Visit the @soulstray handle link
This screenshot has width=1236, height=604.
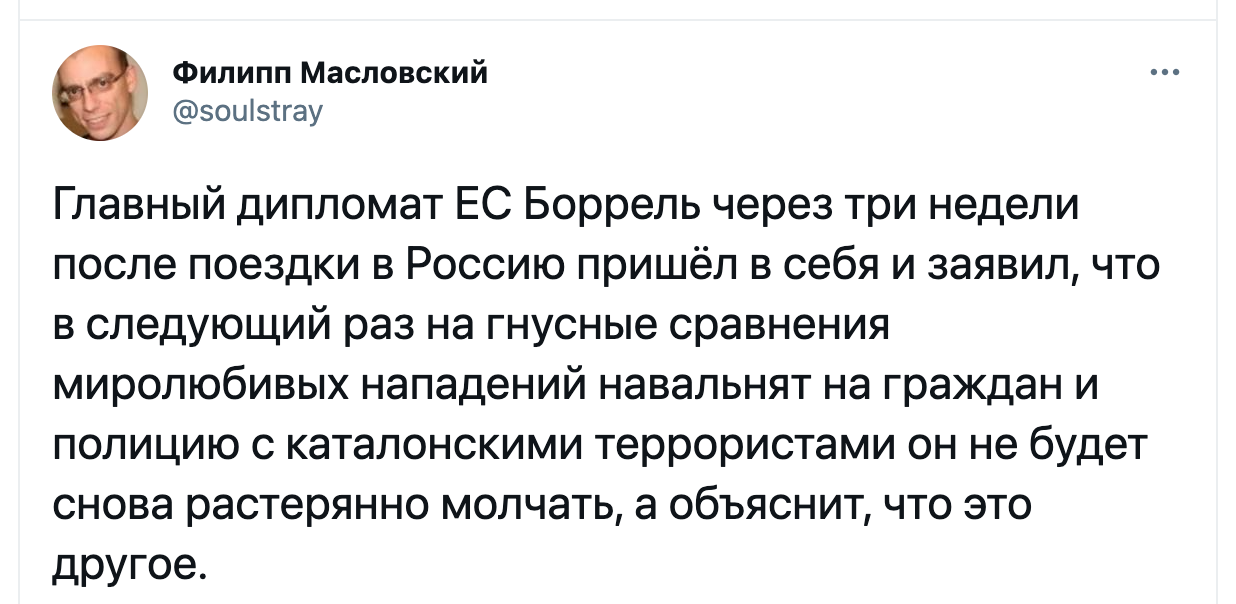[x=248, y=110]
